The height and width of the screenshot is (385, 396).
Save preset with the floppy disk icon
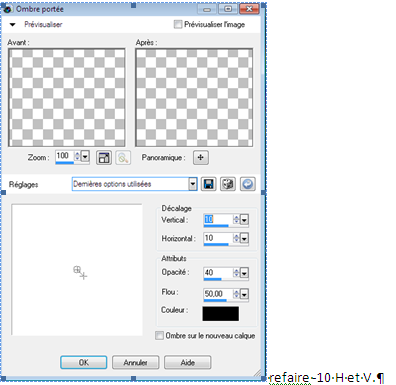209,184
